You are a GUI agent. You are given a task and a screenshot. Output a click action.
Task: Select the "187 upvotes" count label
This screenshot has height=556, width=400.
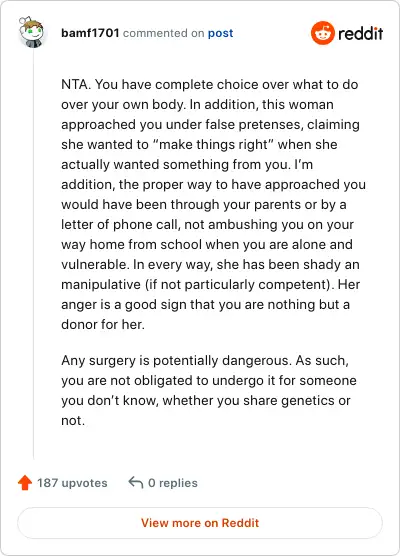click(72, 483)
